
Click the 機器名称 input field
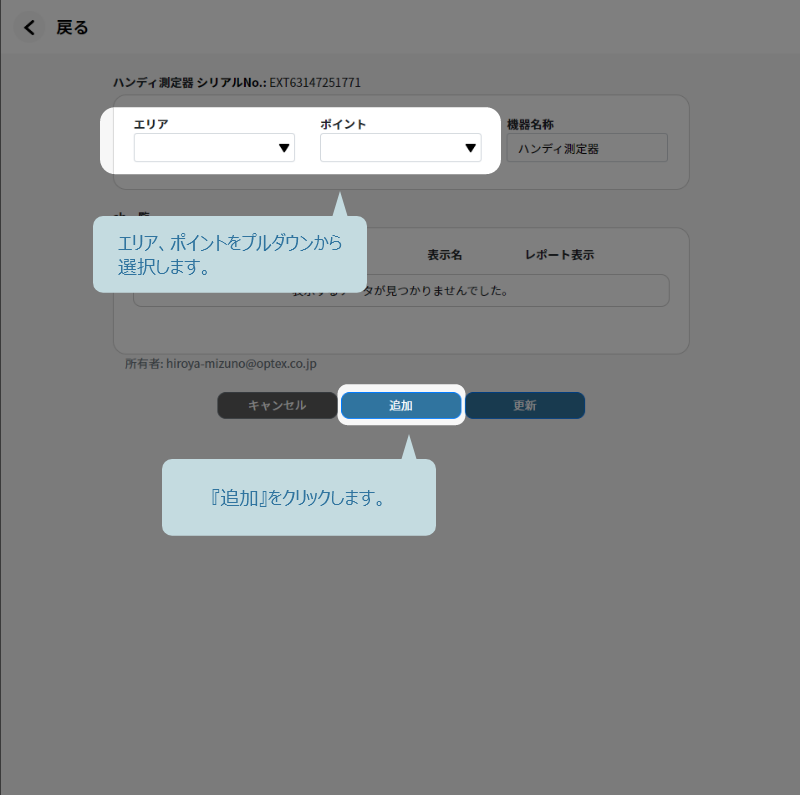(587, 148)
